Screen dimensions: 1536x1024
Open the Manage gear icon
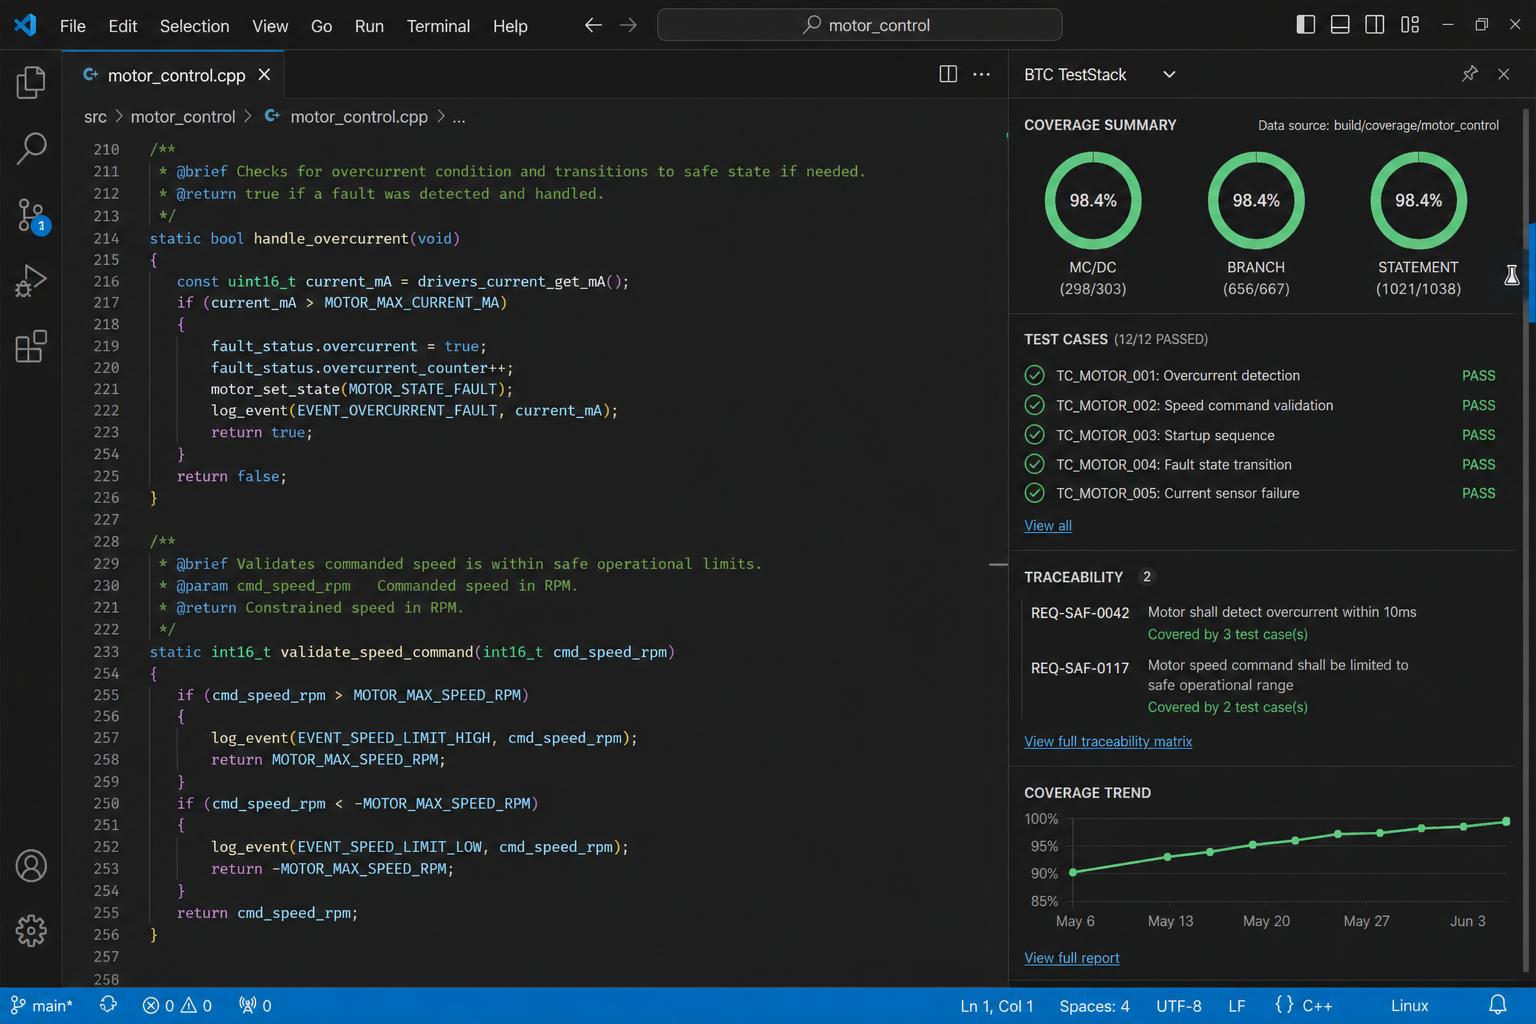point(31,931)
